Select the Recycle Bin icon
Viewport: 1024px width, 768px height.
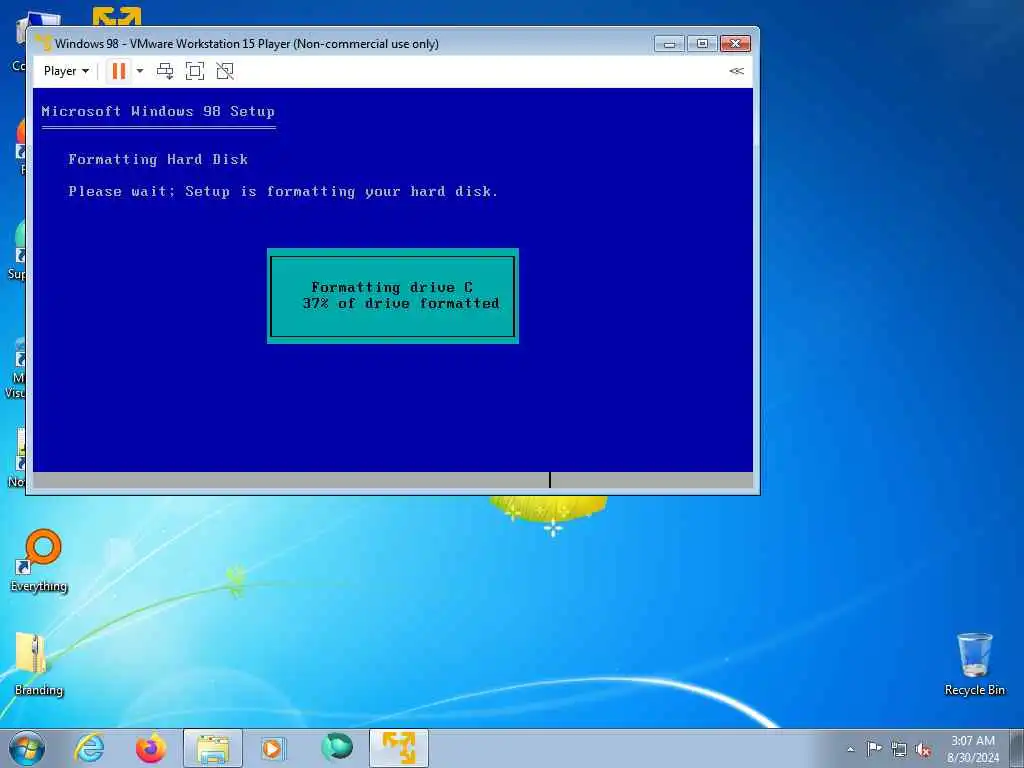974,664
